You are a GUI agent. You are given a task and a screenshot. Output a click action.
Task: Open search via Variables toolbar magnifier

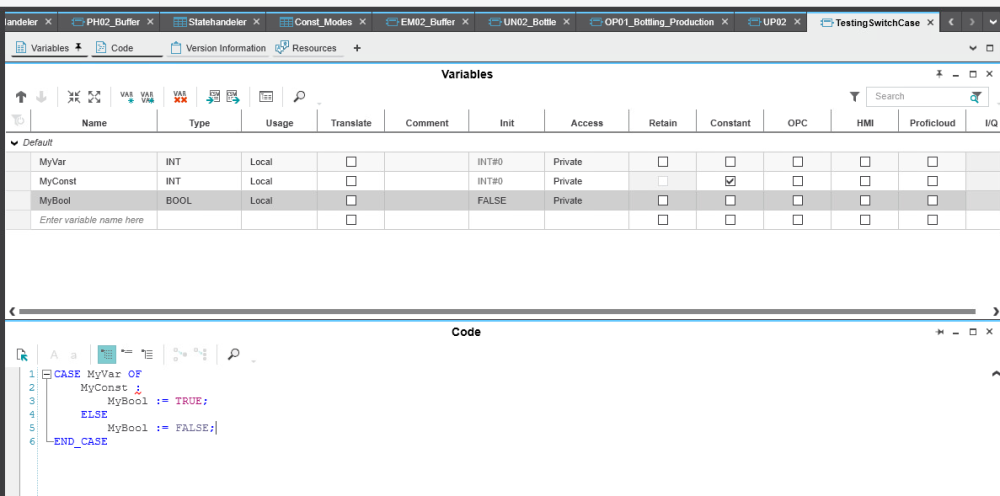point(299,96)
